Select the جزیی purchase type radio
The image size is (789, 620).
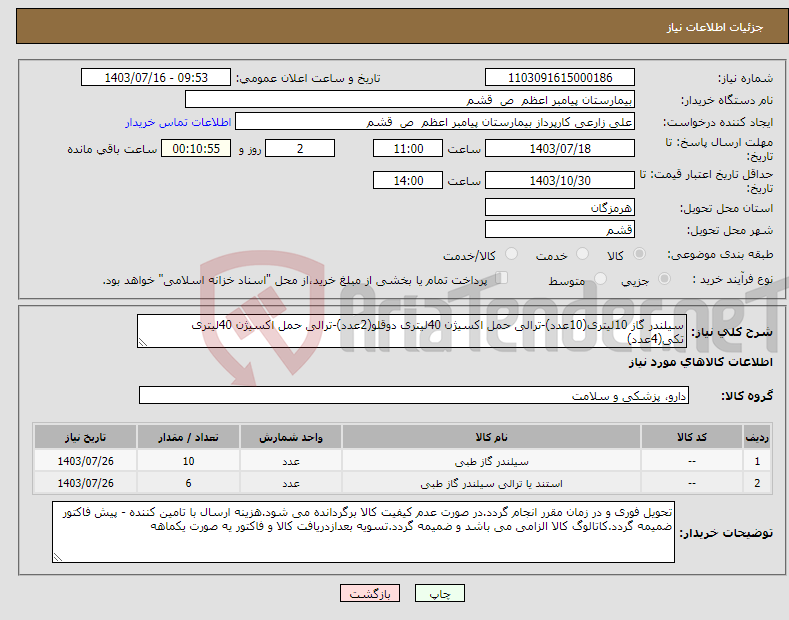coord(664,278)
